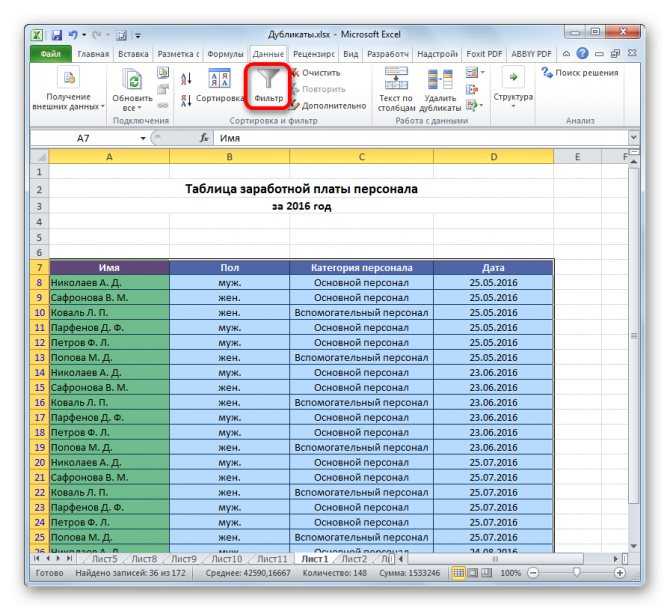Click the Пол header cell
This screenshot has height=611, width=670.
pyautogui.click(x=229, y=267)
